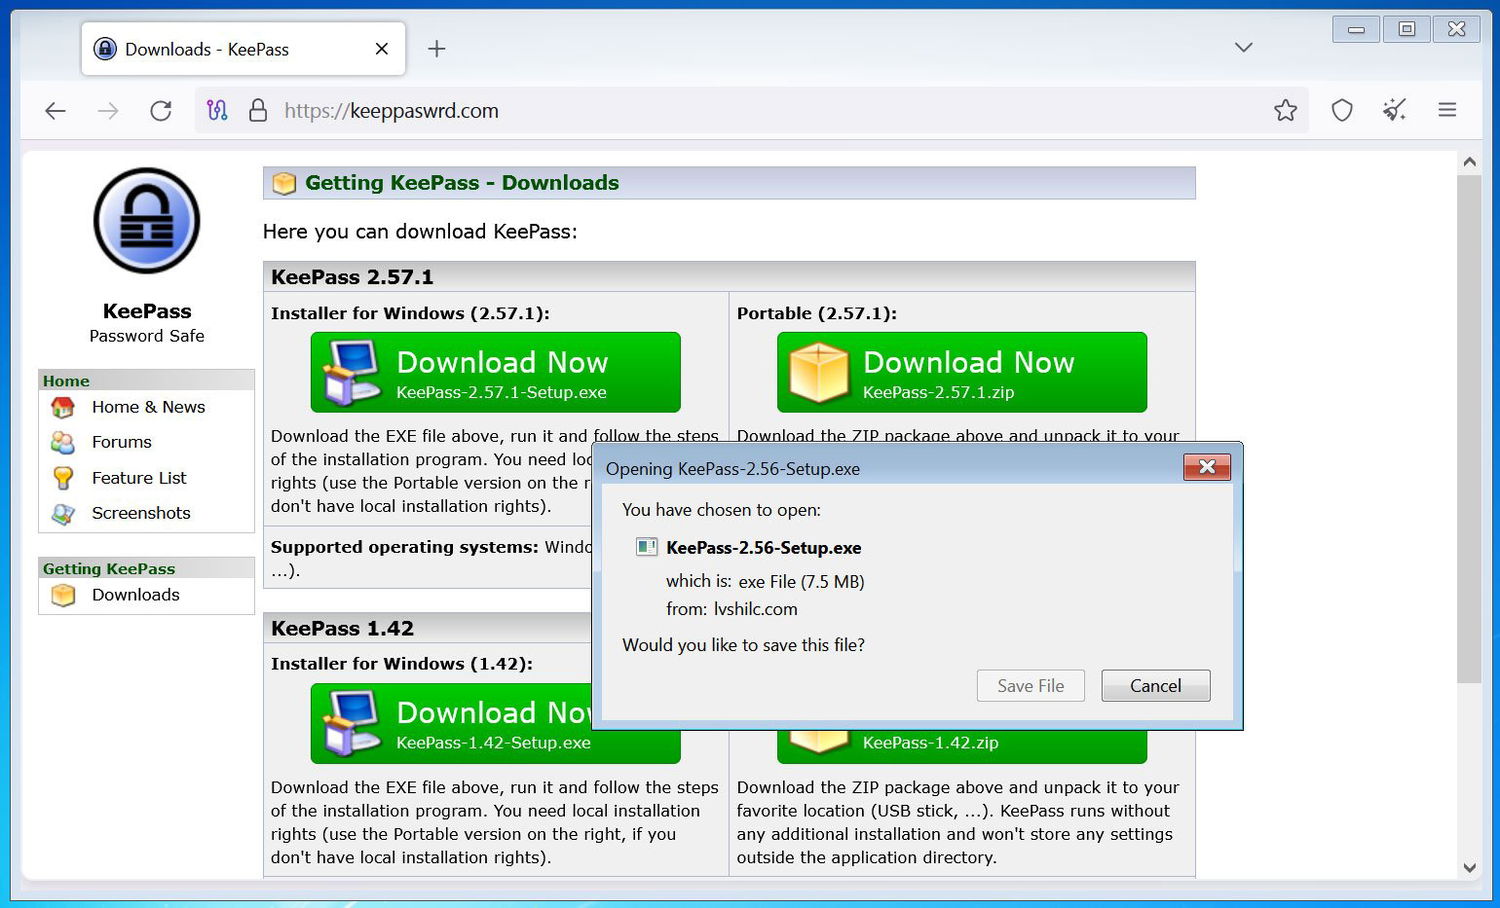Open the shield protection icon in toolbar
Screen dimensions: 1500x908
point(1342,110)
